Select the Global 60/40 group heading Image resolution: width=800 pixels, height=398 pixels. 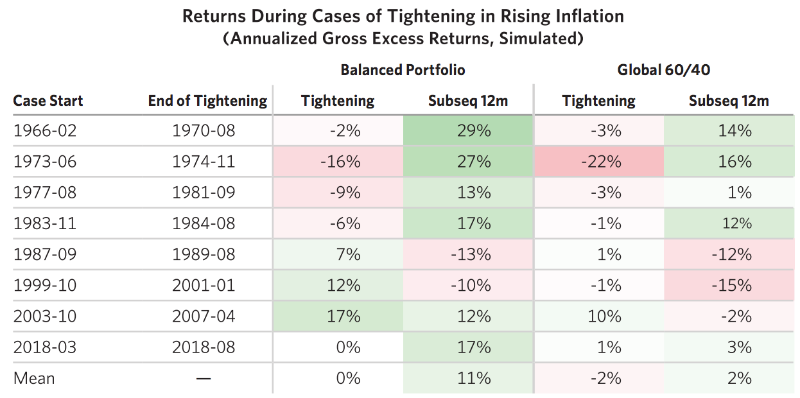click(663, 69)
